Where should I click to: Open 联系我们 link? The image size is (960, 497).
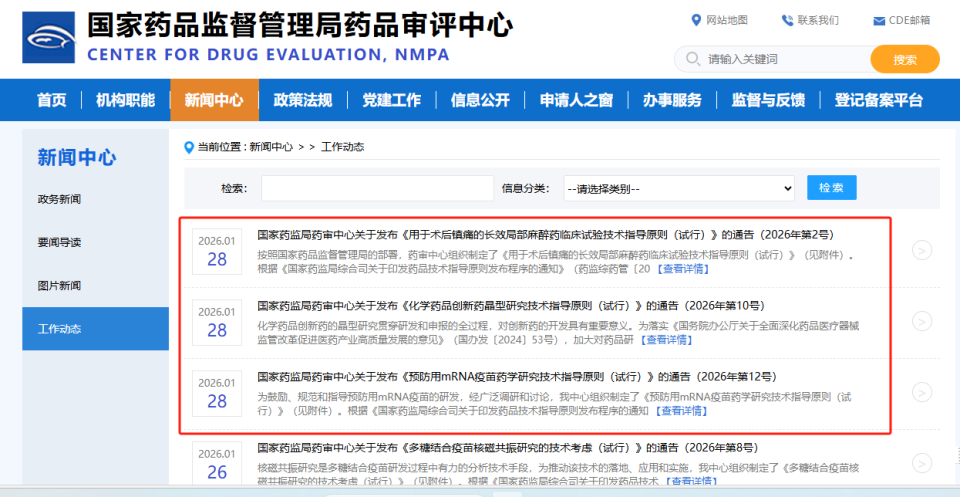pyautogui.click(x=818, y=20)
